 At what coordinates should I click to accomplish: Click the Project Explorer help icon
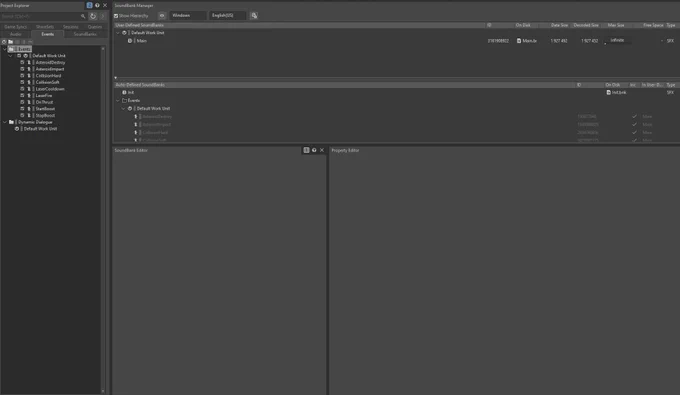click(x=97, y=5)
